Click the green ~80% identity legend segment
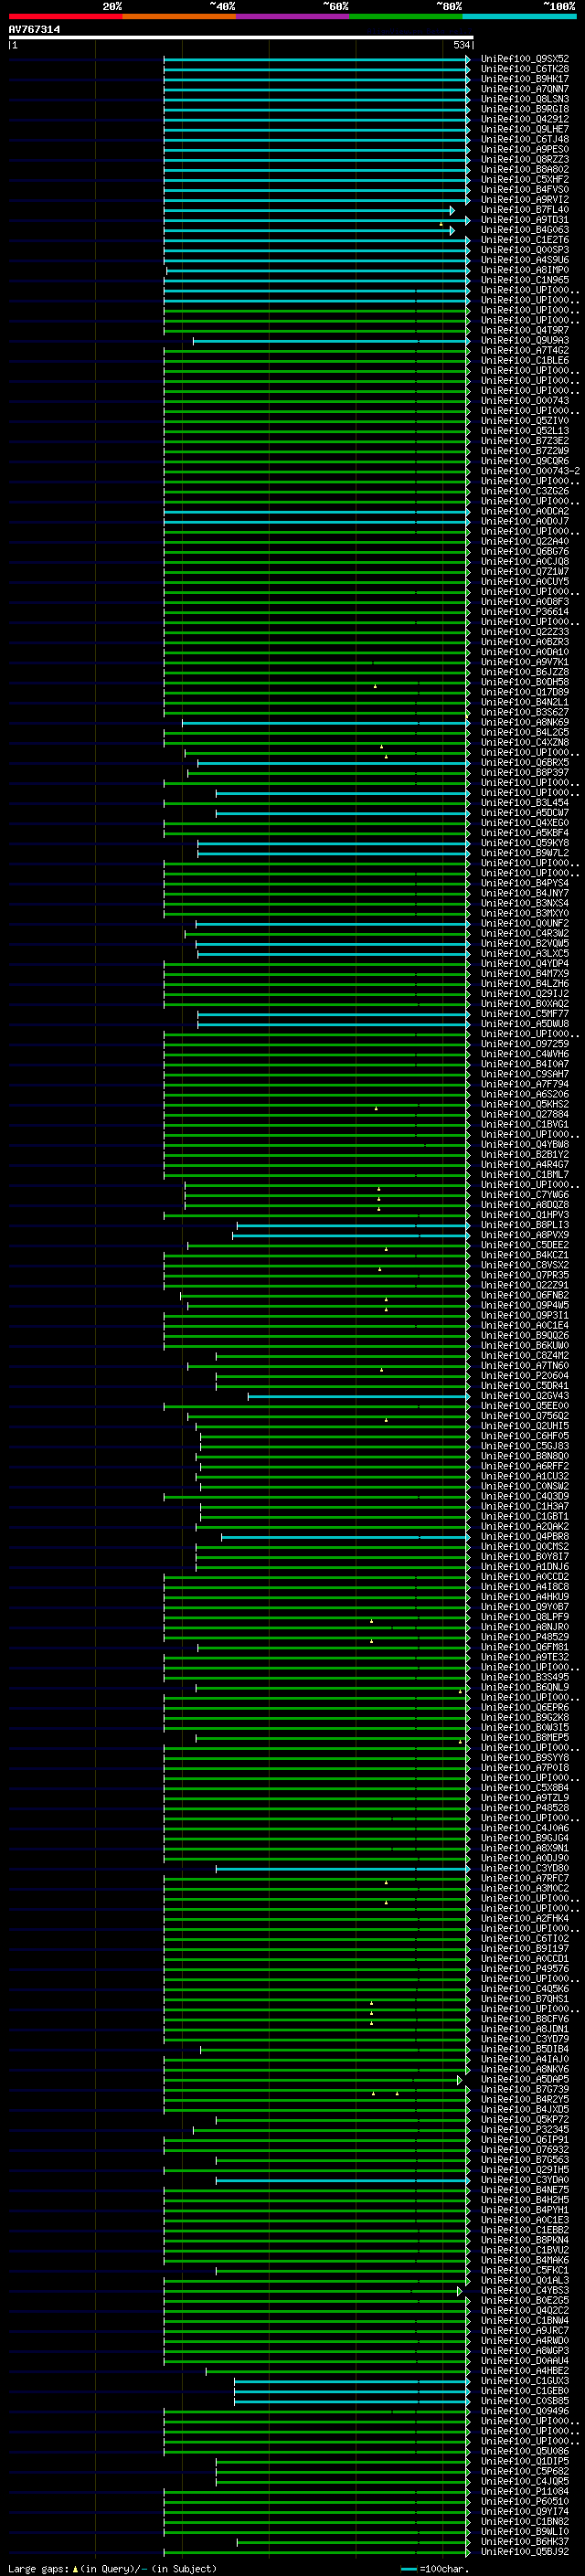The height and width of the screenshot is (2576, 585). point(406,16)
